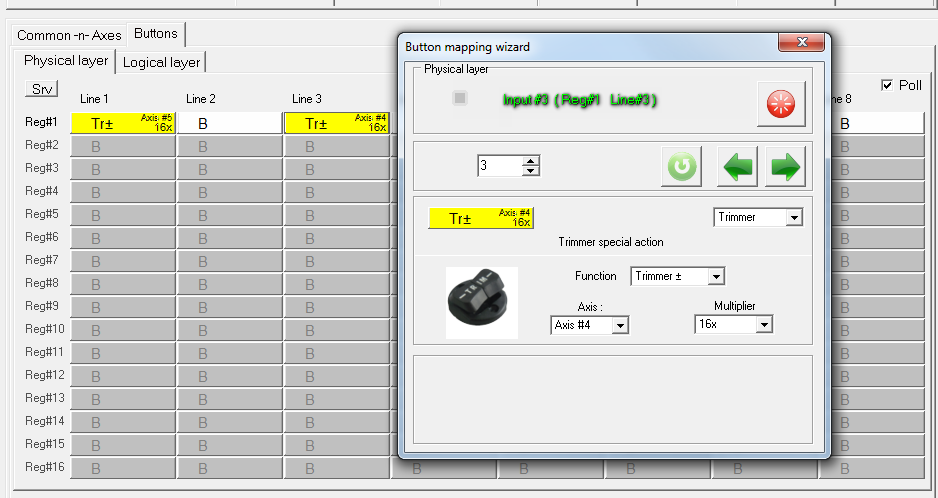
Task: Click Reg#8 B cell in Line 8 column
Action: (x=878, y=284)
